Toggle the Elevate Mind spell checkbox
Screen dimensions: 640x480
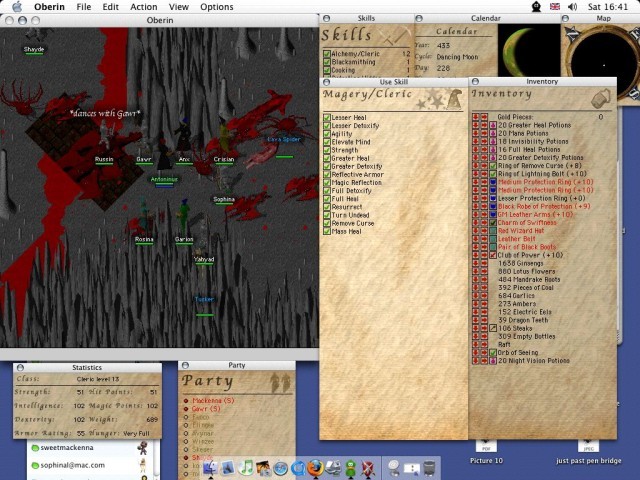[x=327, y=142]
